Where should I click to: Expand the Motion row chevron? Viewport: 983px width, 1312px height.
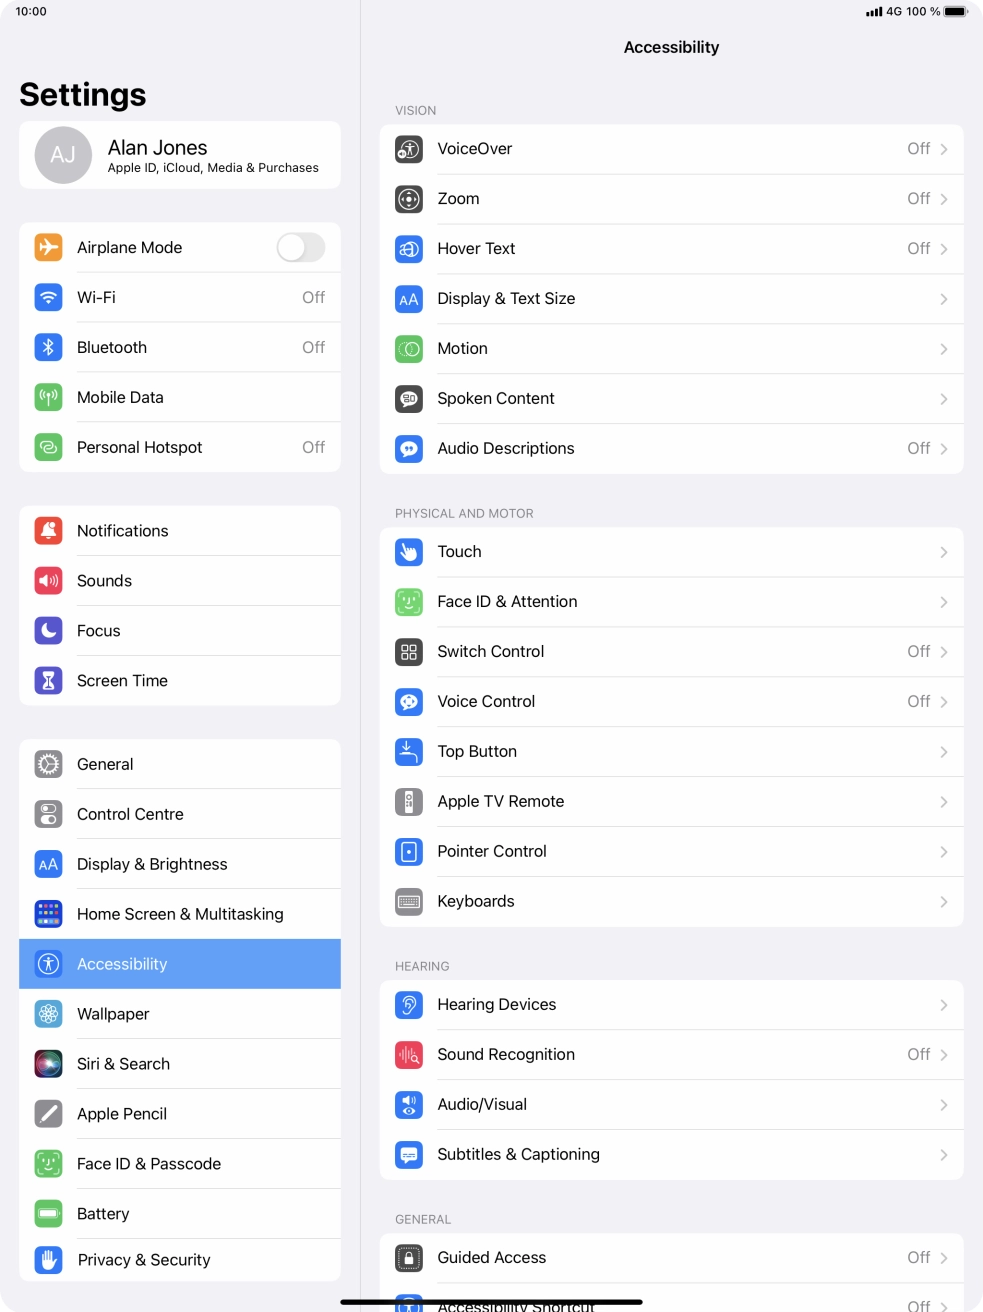pyautogui.click(x=944, y=349)
